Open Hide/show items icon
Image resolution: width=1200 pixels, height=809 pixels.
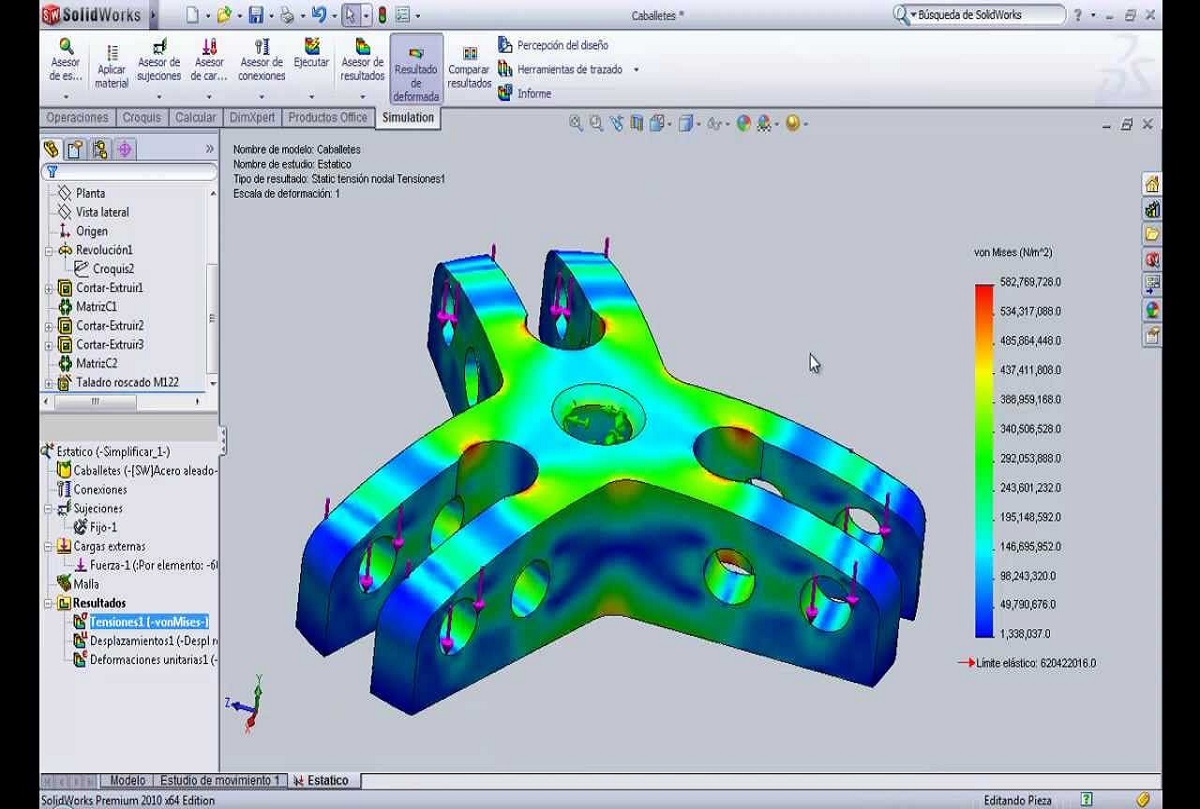716,124
